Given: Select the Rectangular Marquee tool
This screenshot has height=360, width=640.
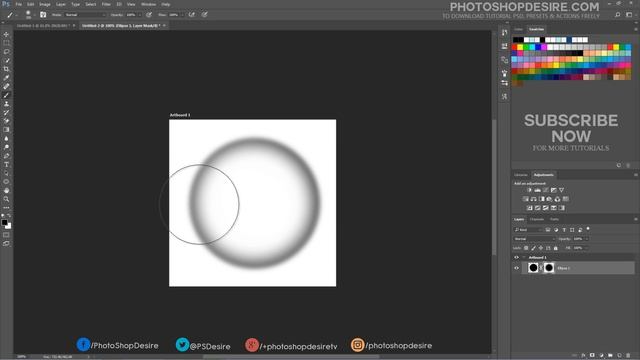Looking at the screenshot, I should [x=6, y=43].
